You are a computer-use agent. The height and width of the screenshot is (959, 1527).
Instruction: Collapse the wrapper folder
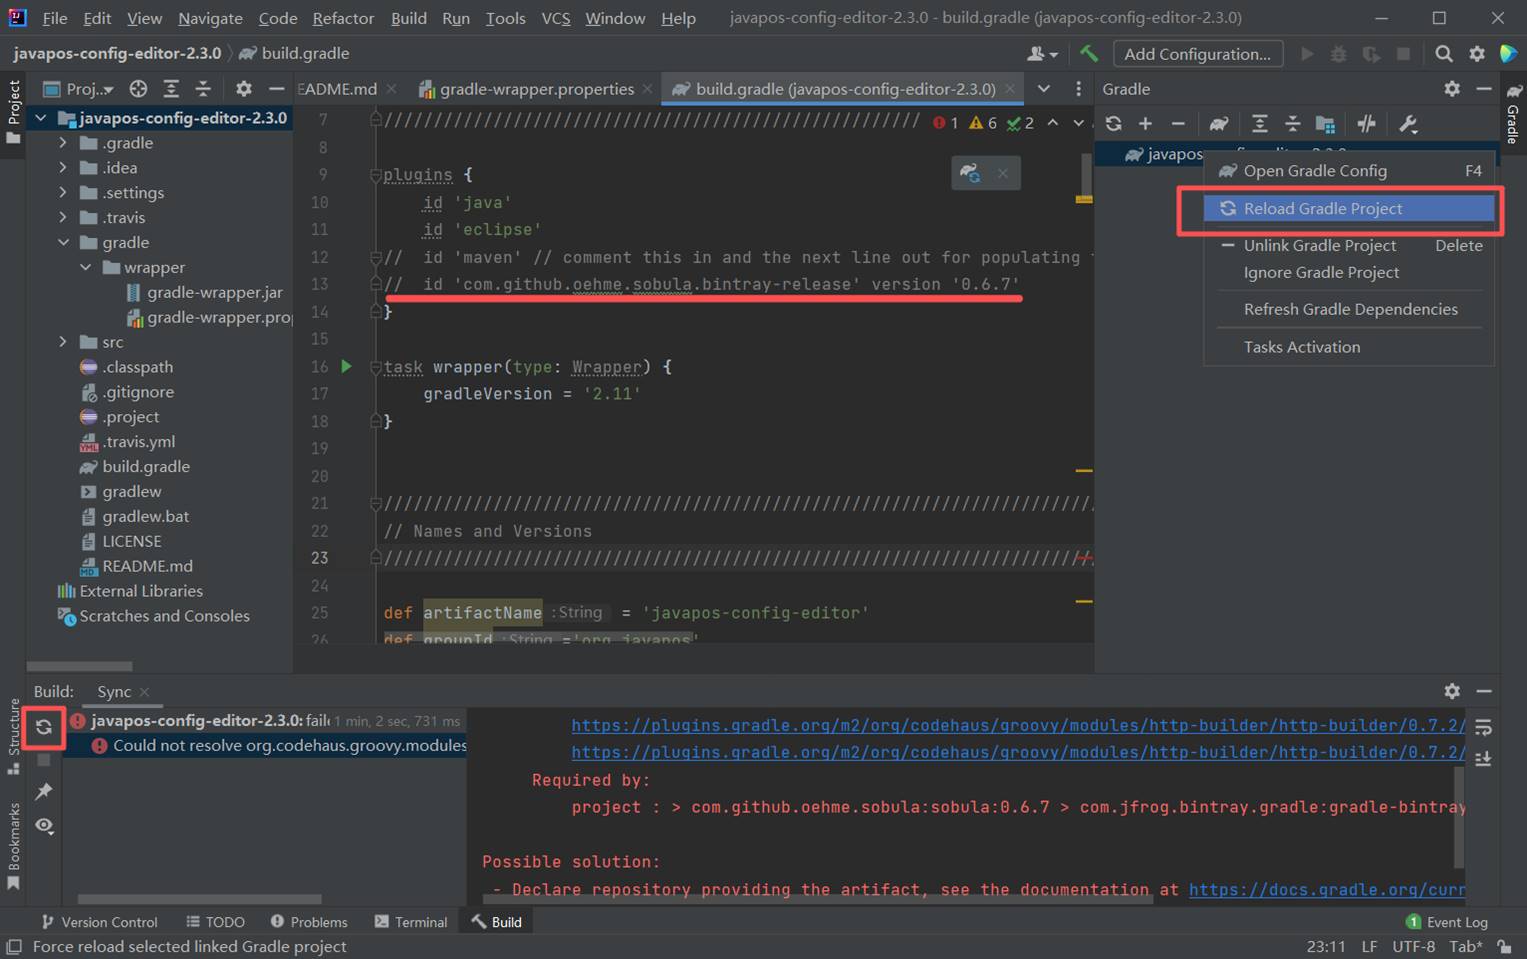[x=85, y=268]
